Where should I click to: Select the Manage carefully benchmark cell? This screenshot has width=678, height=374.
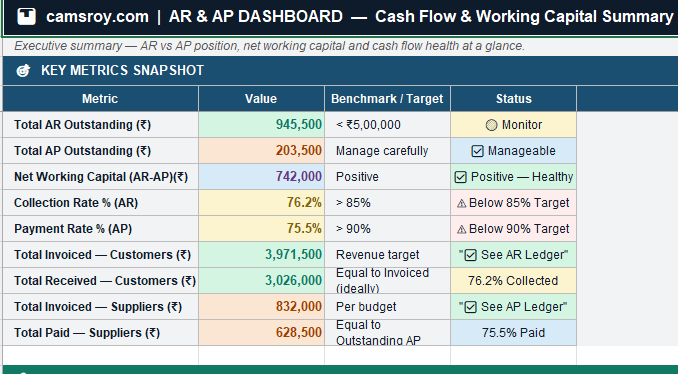[387, 151]
